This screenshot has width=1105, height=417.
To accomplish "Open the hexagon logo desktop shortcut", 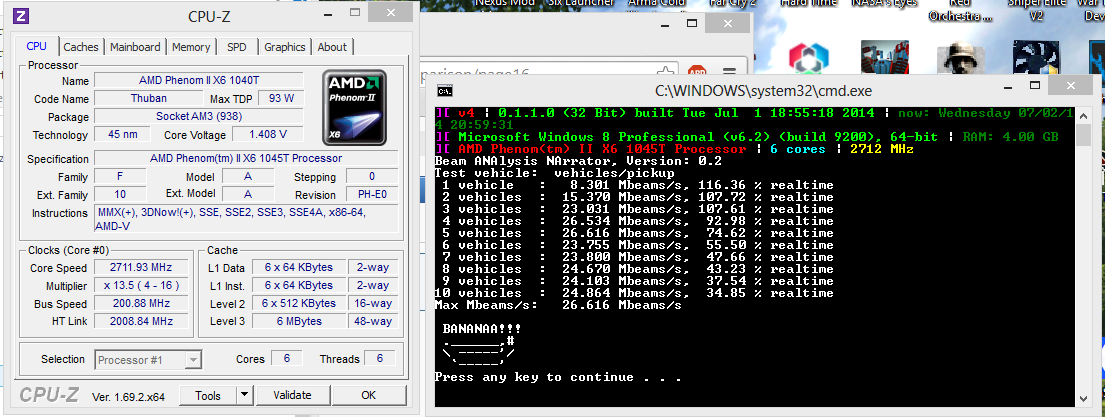I will point(807,58).
